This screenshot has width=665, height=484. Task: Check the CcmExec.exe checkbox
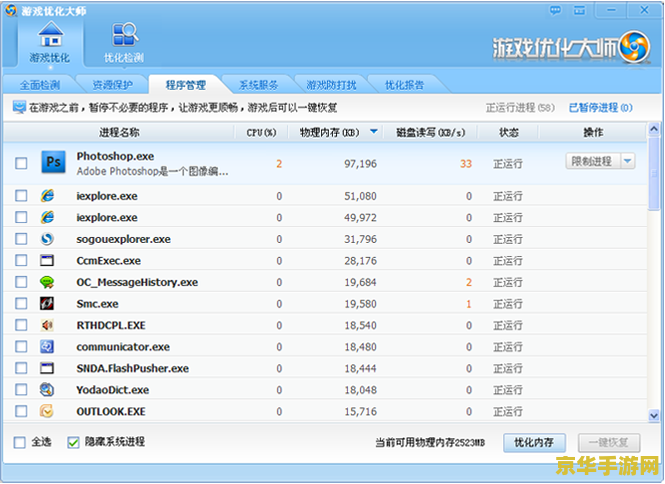tap(21, 260)
